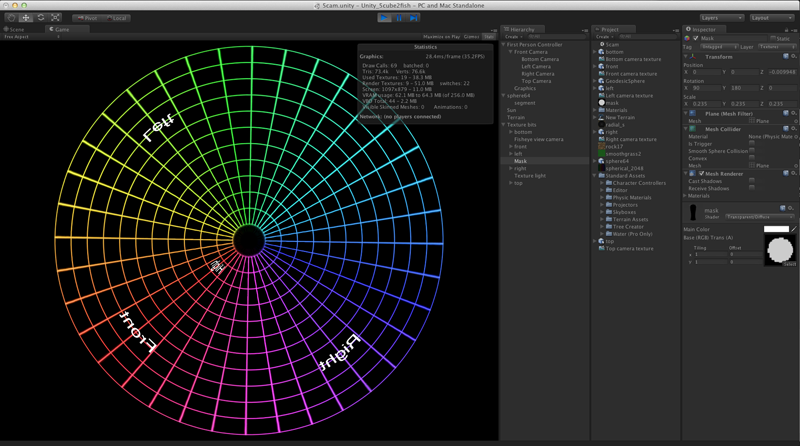Select Texture light in Hierarchy
The width and height of the screenshot is (800, 446).
(x=530, y=176)
